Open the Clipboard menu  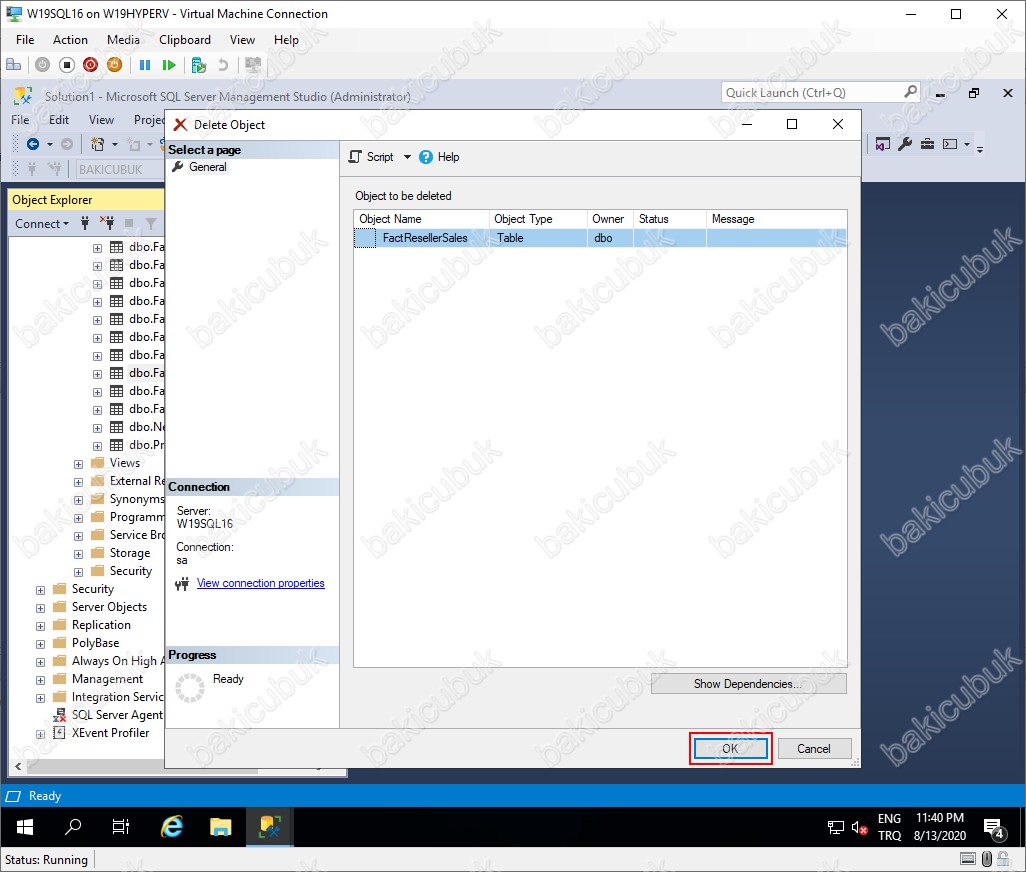[x=185, y=40]
